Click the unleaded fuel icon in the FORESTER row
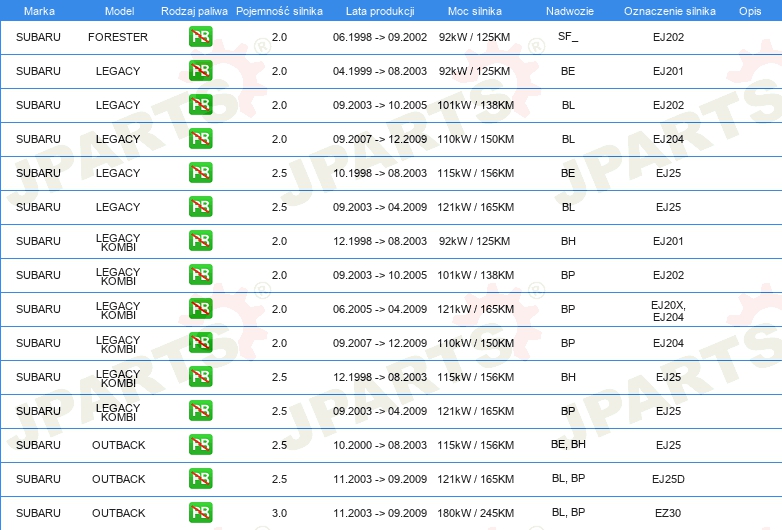This screenshot has width=782, height=530. coord(200,37)
